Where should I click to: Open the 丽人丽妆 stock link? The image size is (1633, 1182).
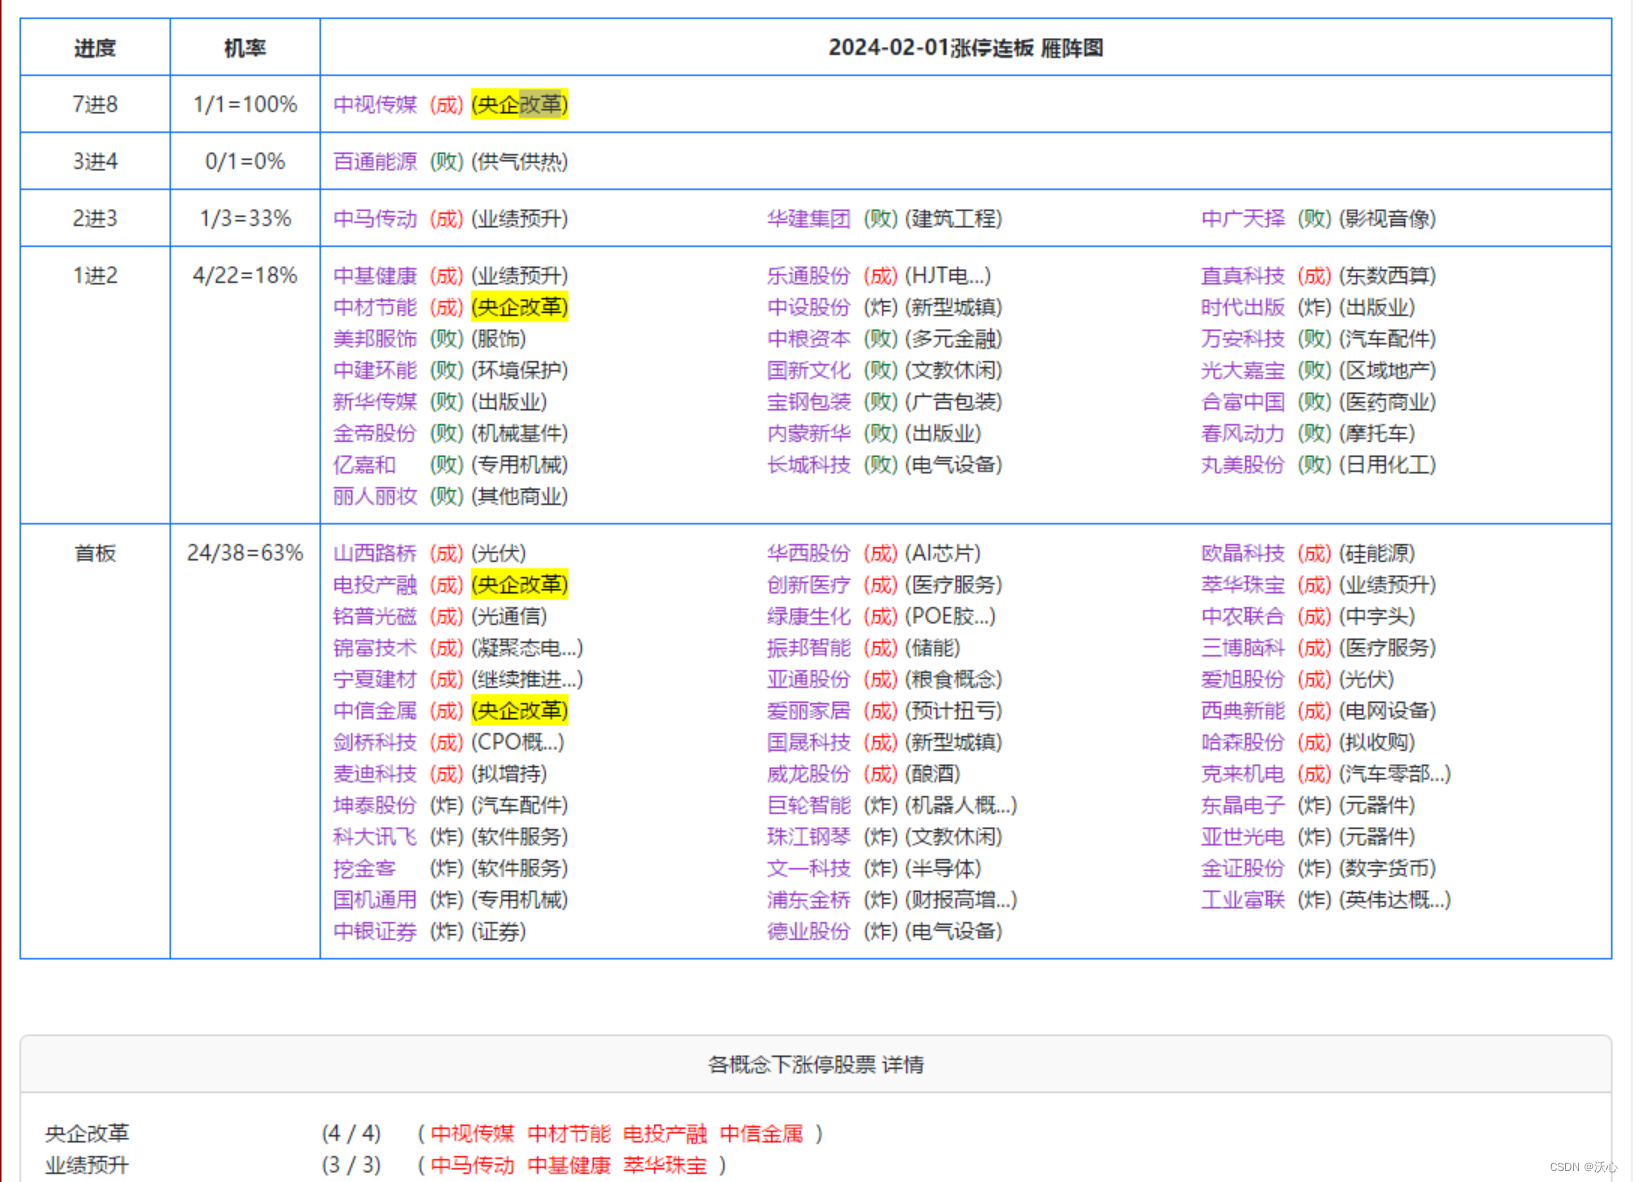click(x=375, y=496)
